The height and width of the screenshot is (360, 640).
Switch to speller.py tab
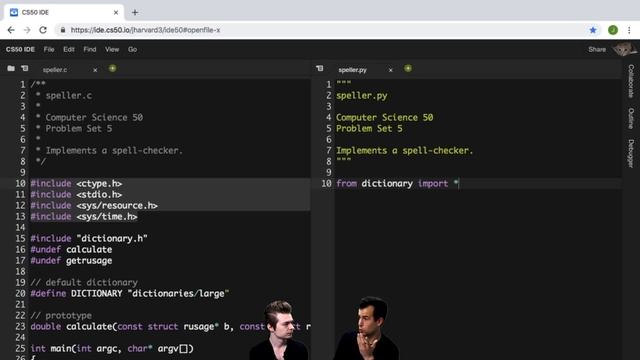tap(353, 70)
